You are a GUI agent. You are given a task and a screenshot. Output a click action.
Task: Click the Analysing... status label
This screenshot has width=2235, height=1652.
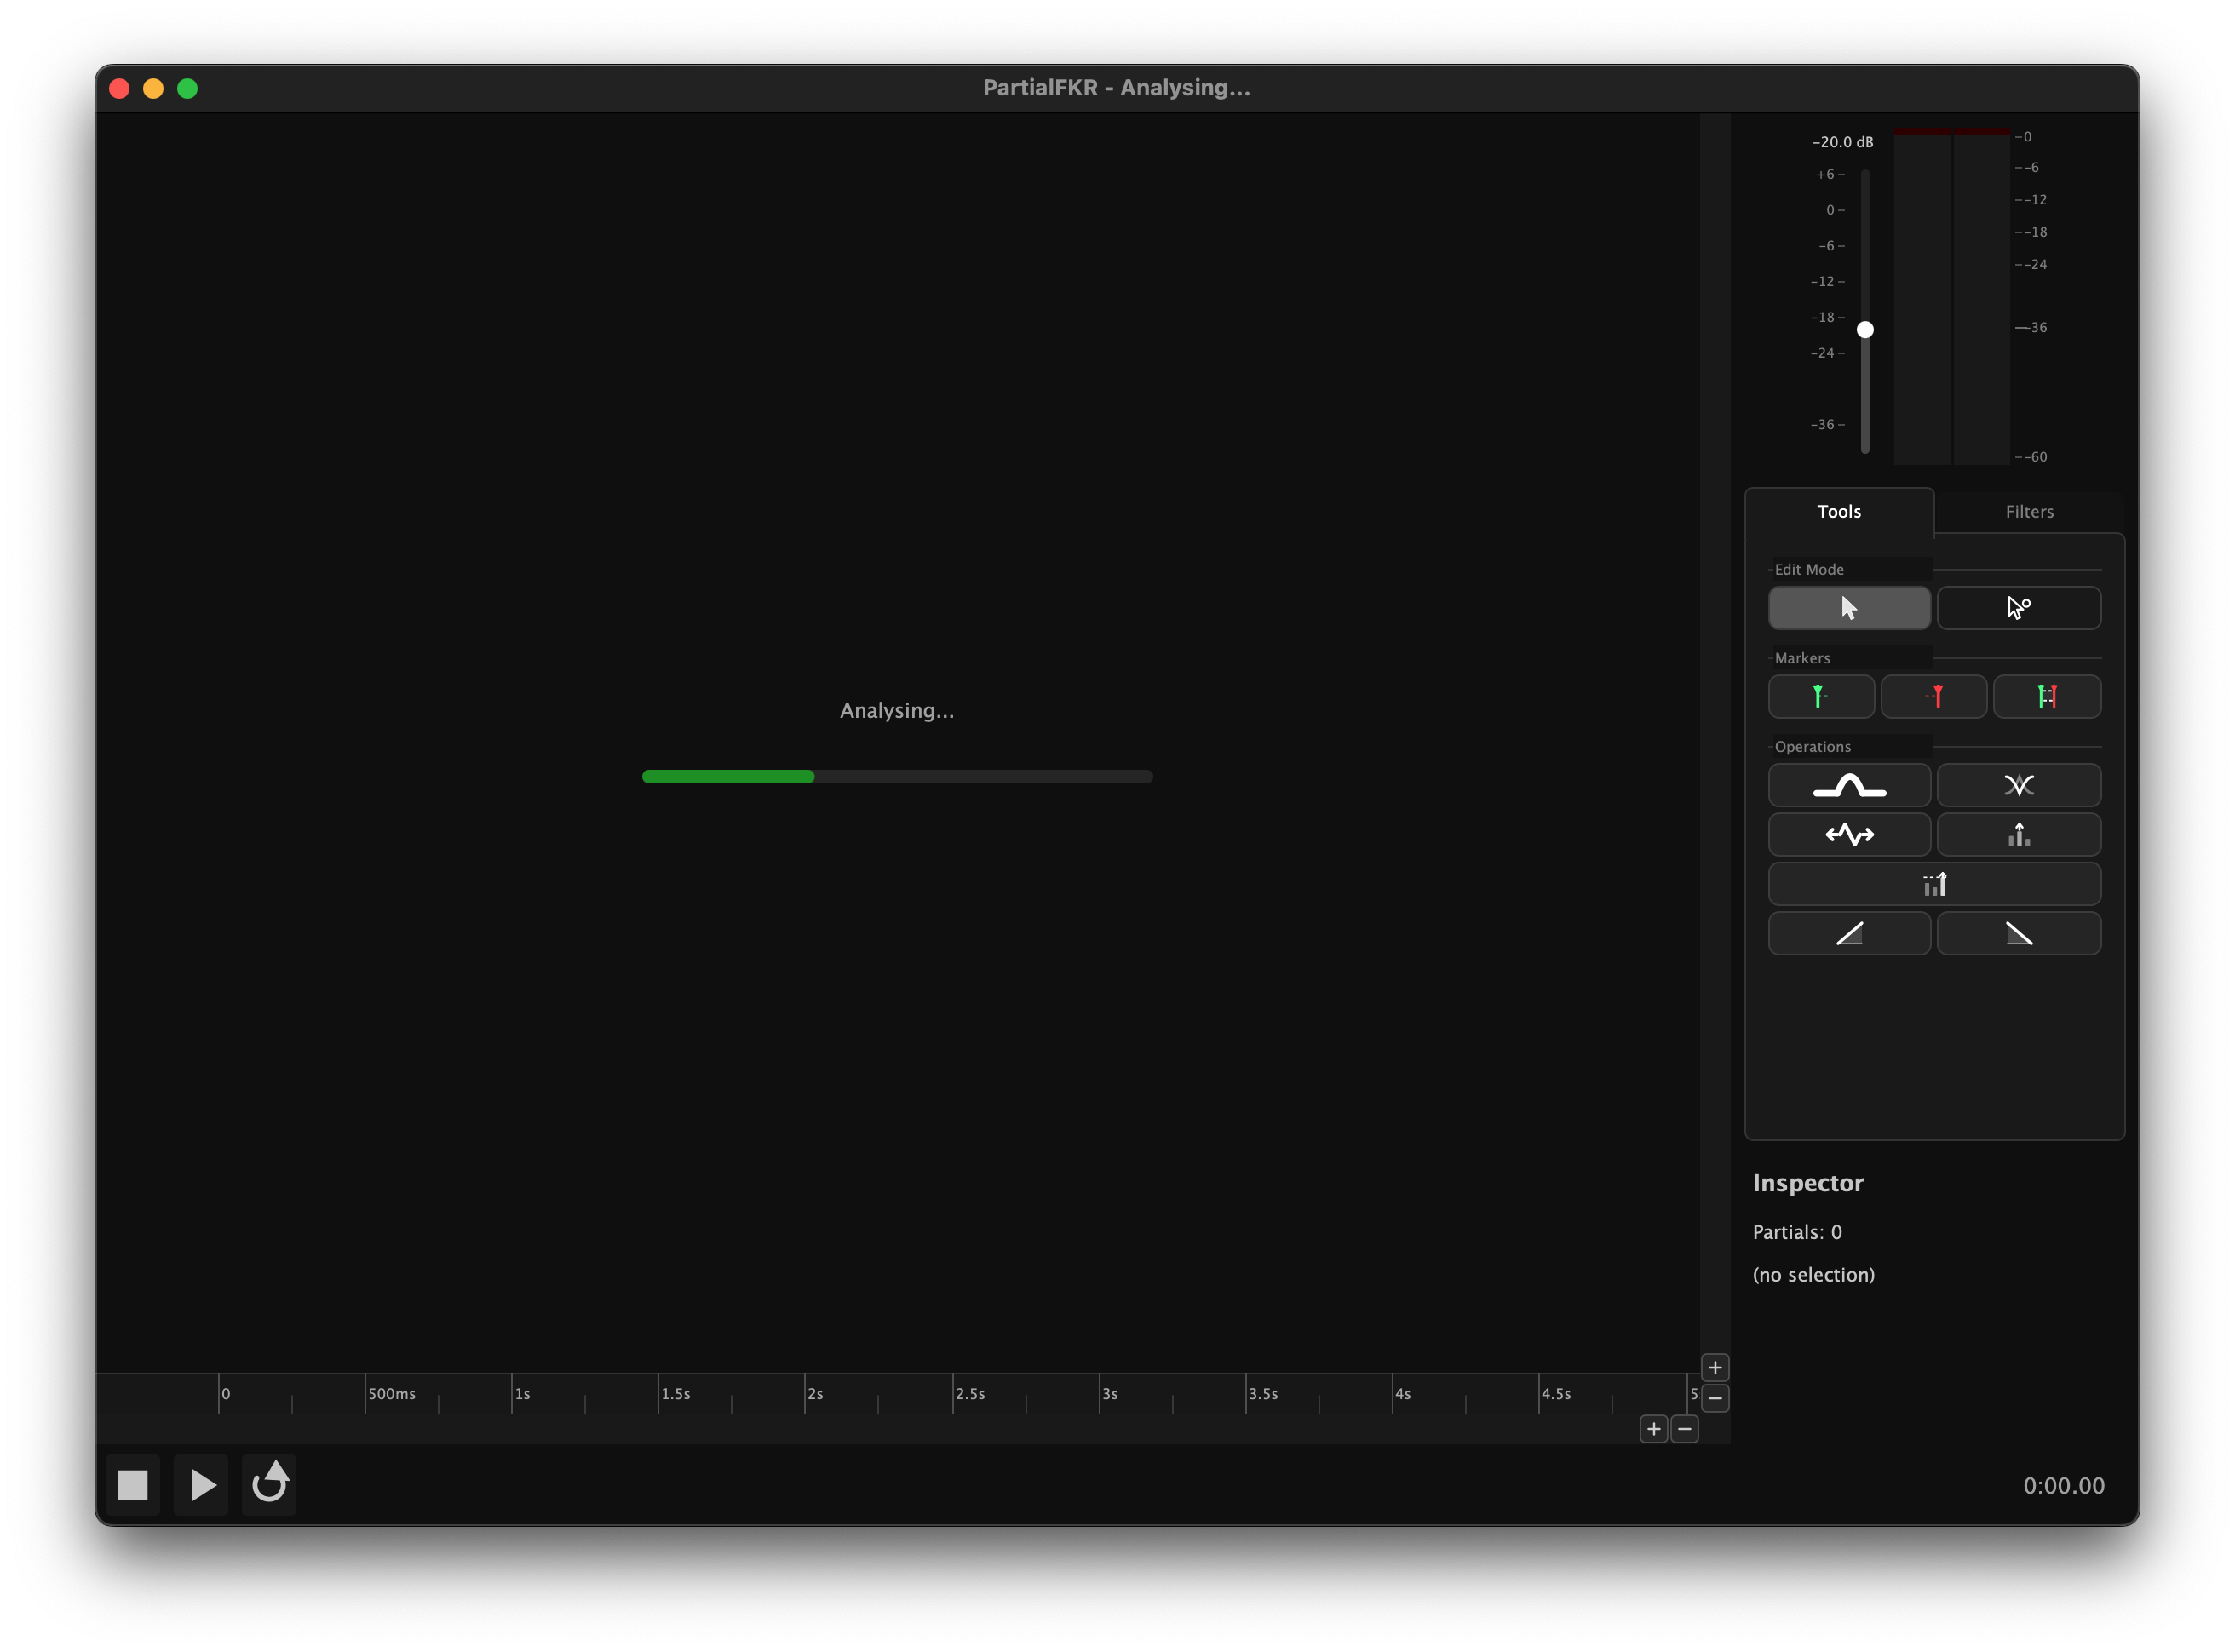point(896,710)
